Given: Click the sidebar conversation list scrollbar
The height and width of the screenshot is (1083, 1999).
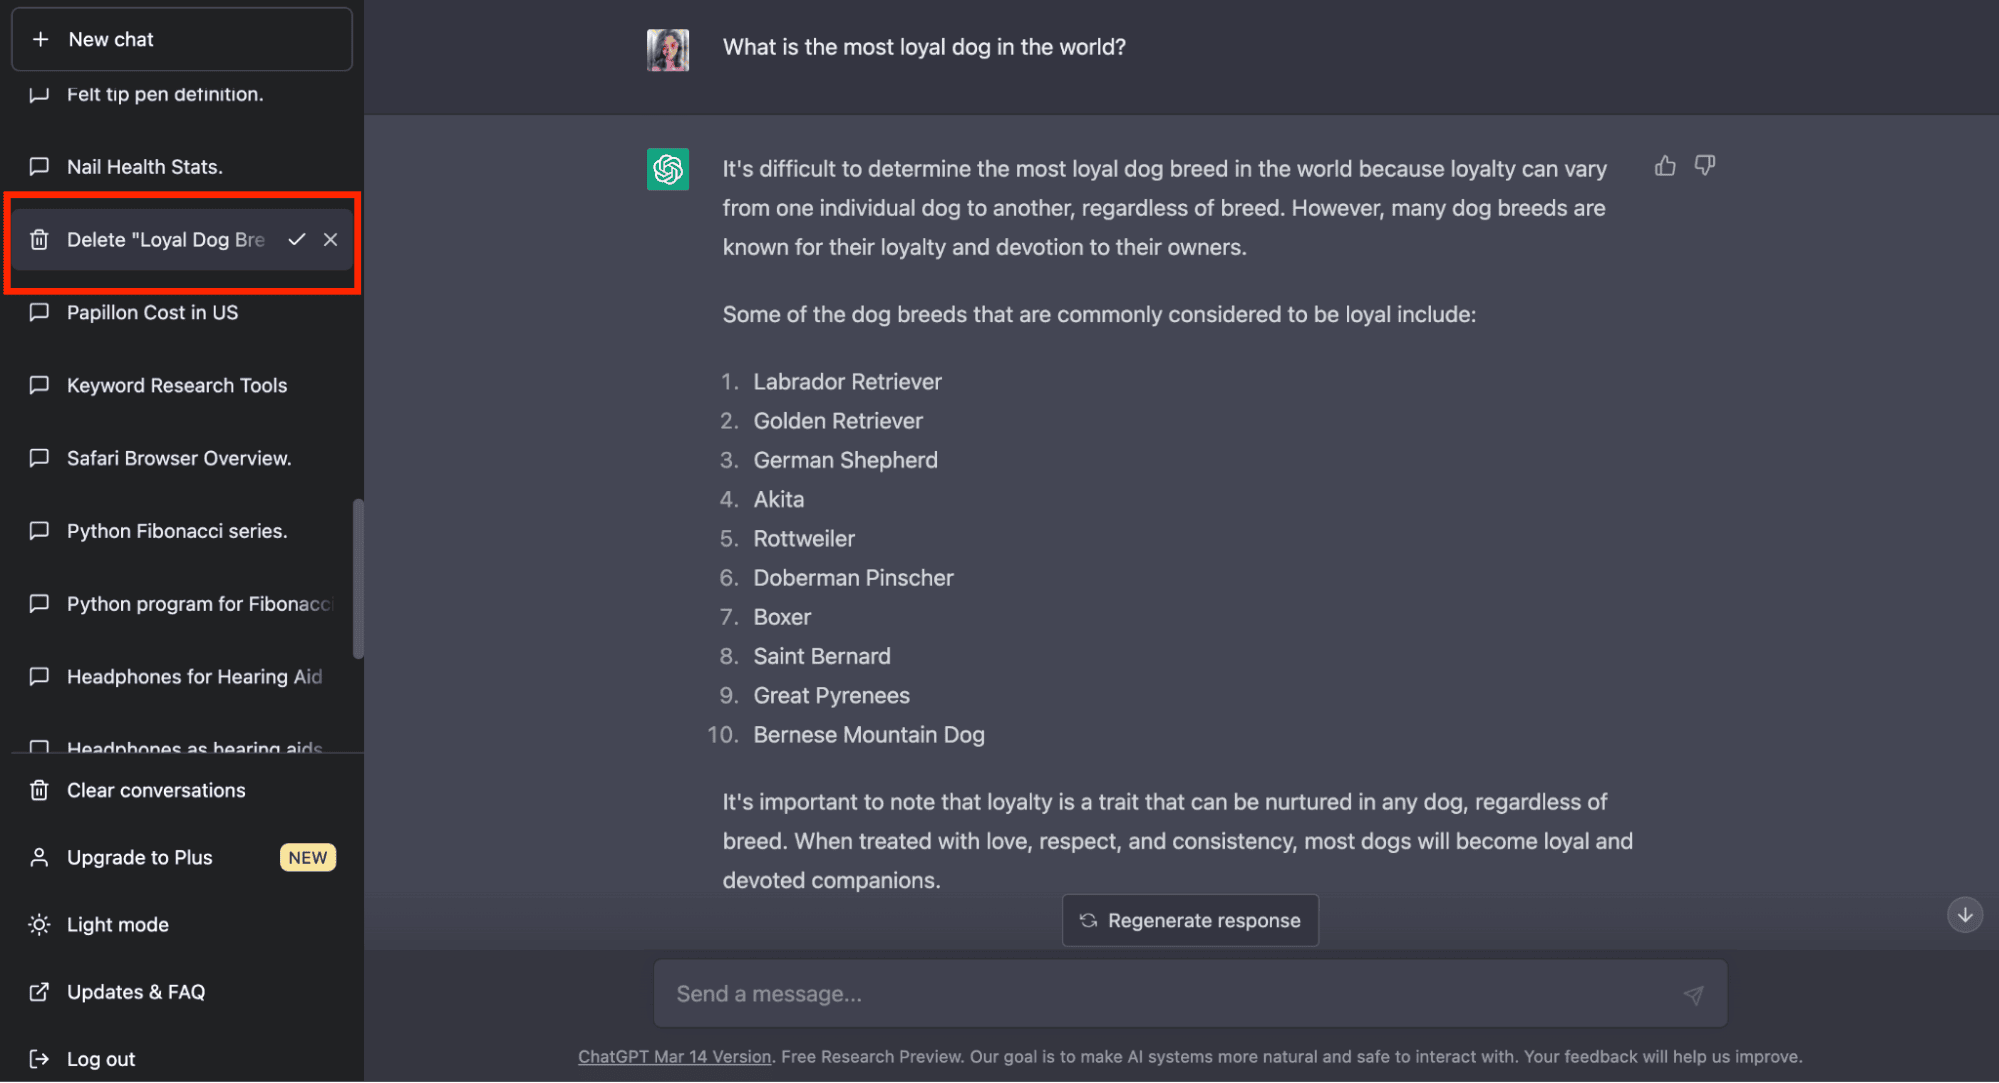Looking at the screenshot, I should click(x=358, y=579).
